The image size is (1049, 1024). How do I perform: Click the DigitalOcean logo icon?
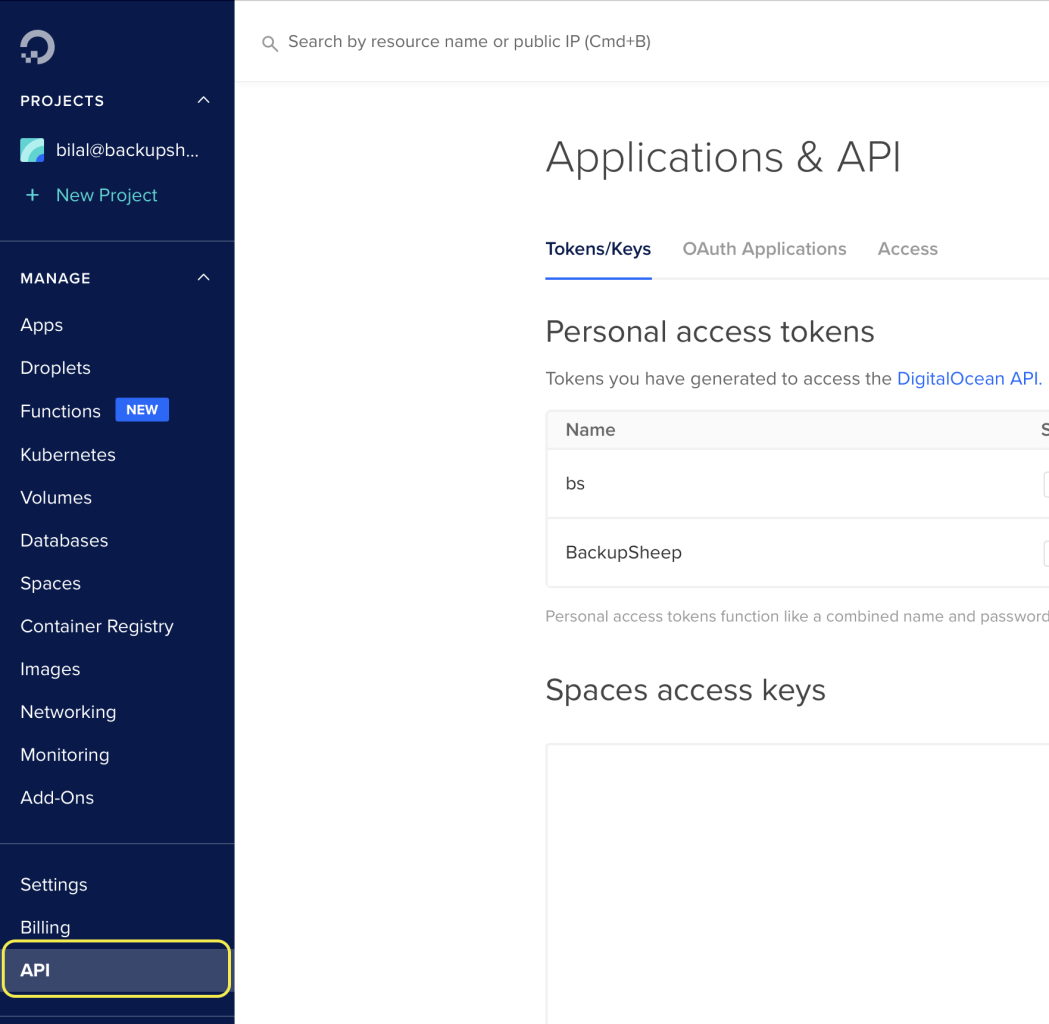tap(37, 47)
